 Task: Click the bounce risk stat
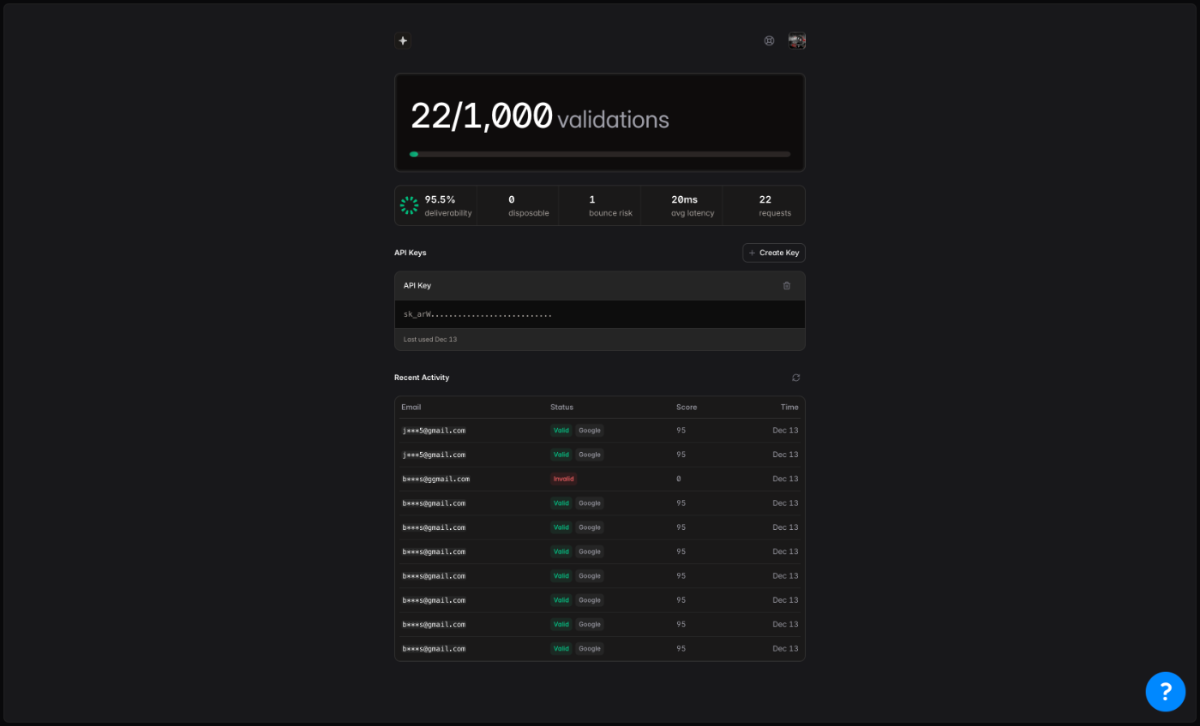[x=611, y=206]
